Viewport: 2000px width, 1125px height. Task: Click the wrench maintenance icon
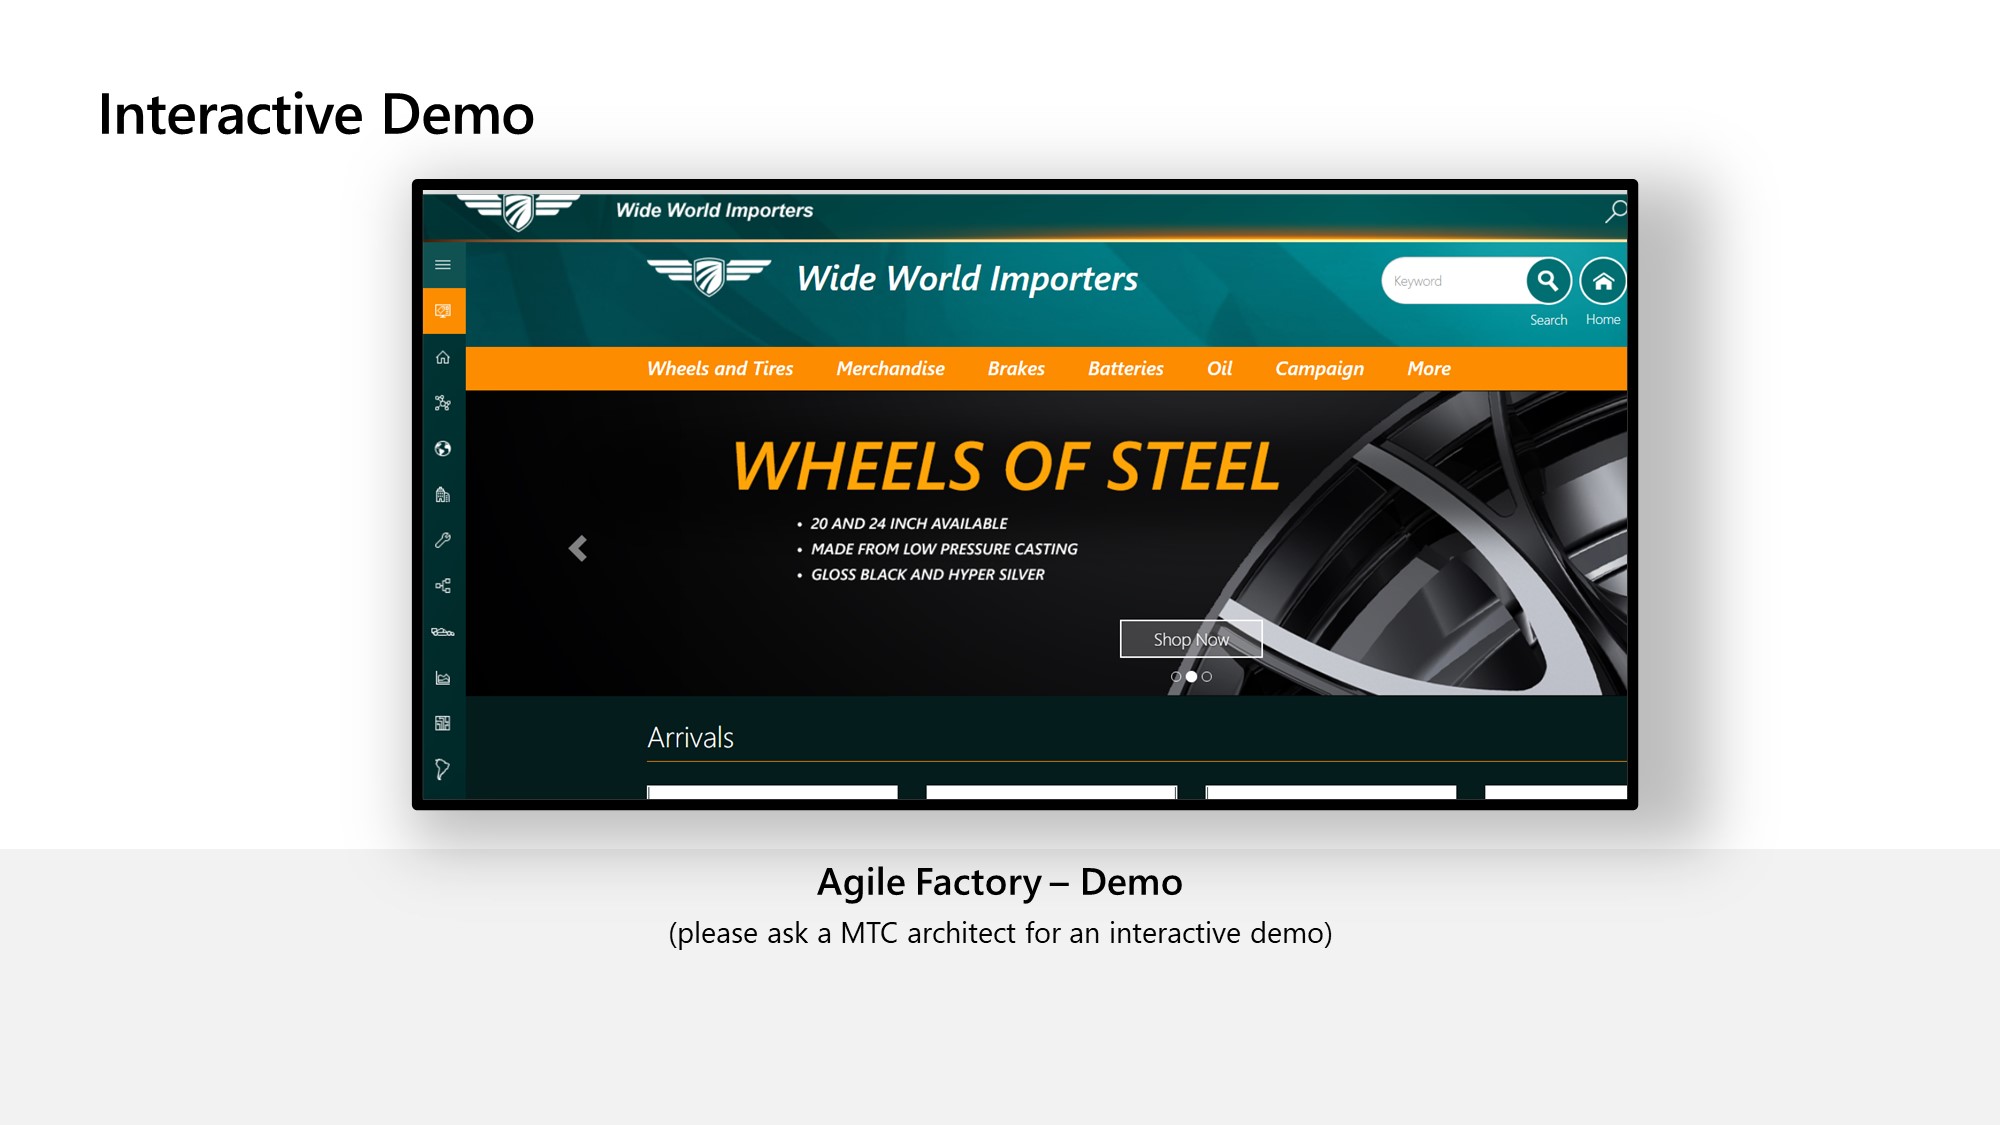click(443, 540)
